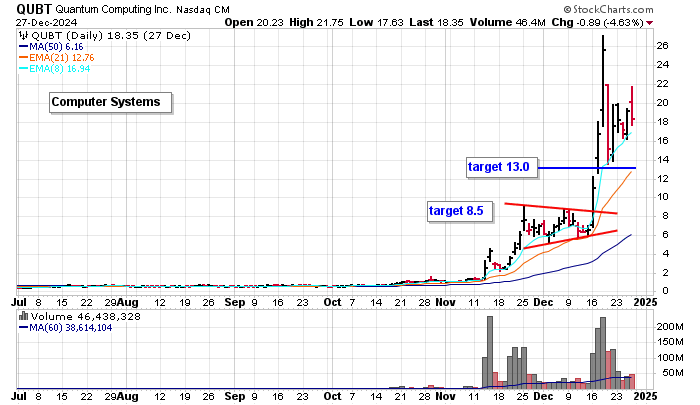700x405 pixels.
Task: Select the Open 20.23 value
Action: [254, 22]
